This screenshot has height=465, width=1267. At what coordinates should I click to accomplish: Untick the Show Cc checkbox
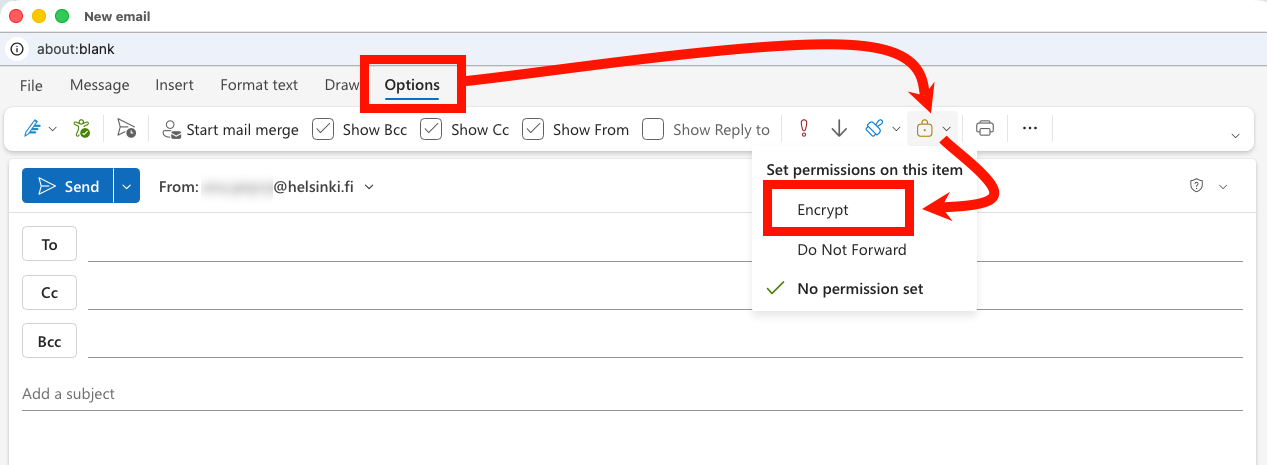click(x=431, y=129)
